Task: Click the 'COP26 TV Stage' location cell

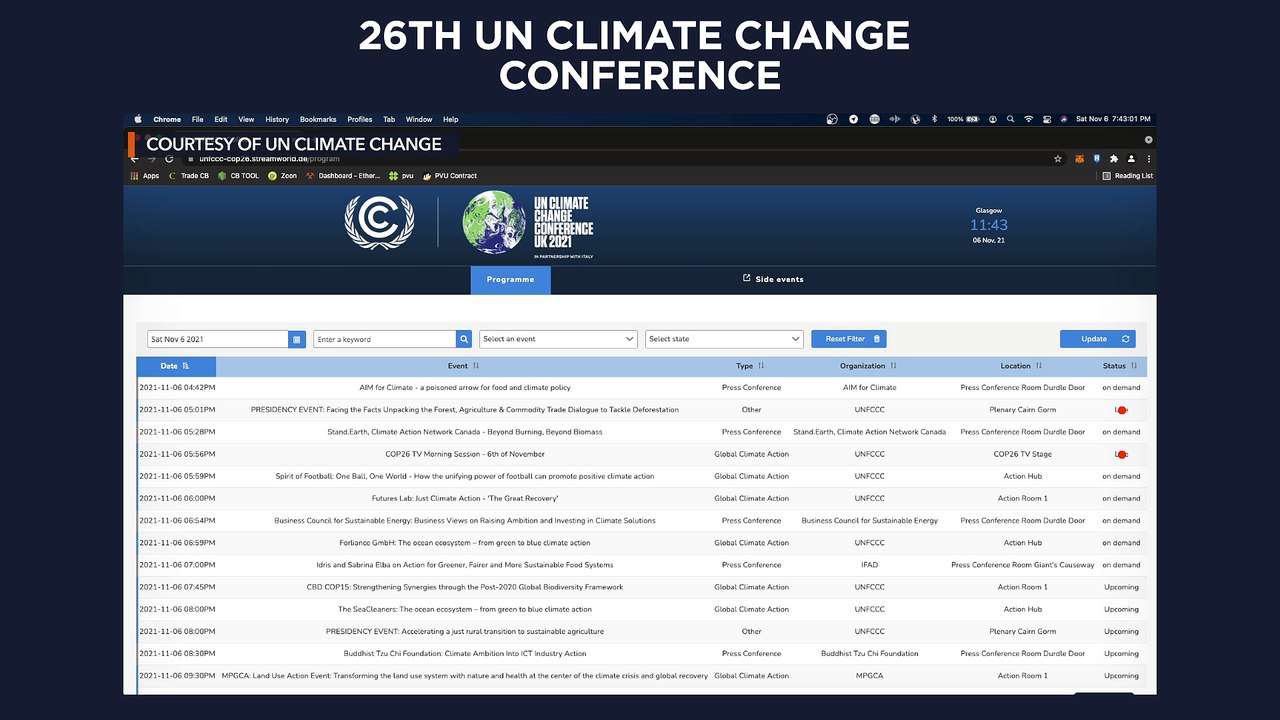Action: pos(1022,454)
